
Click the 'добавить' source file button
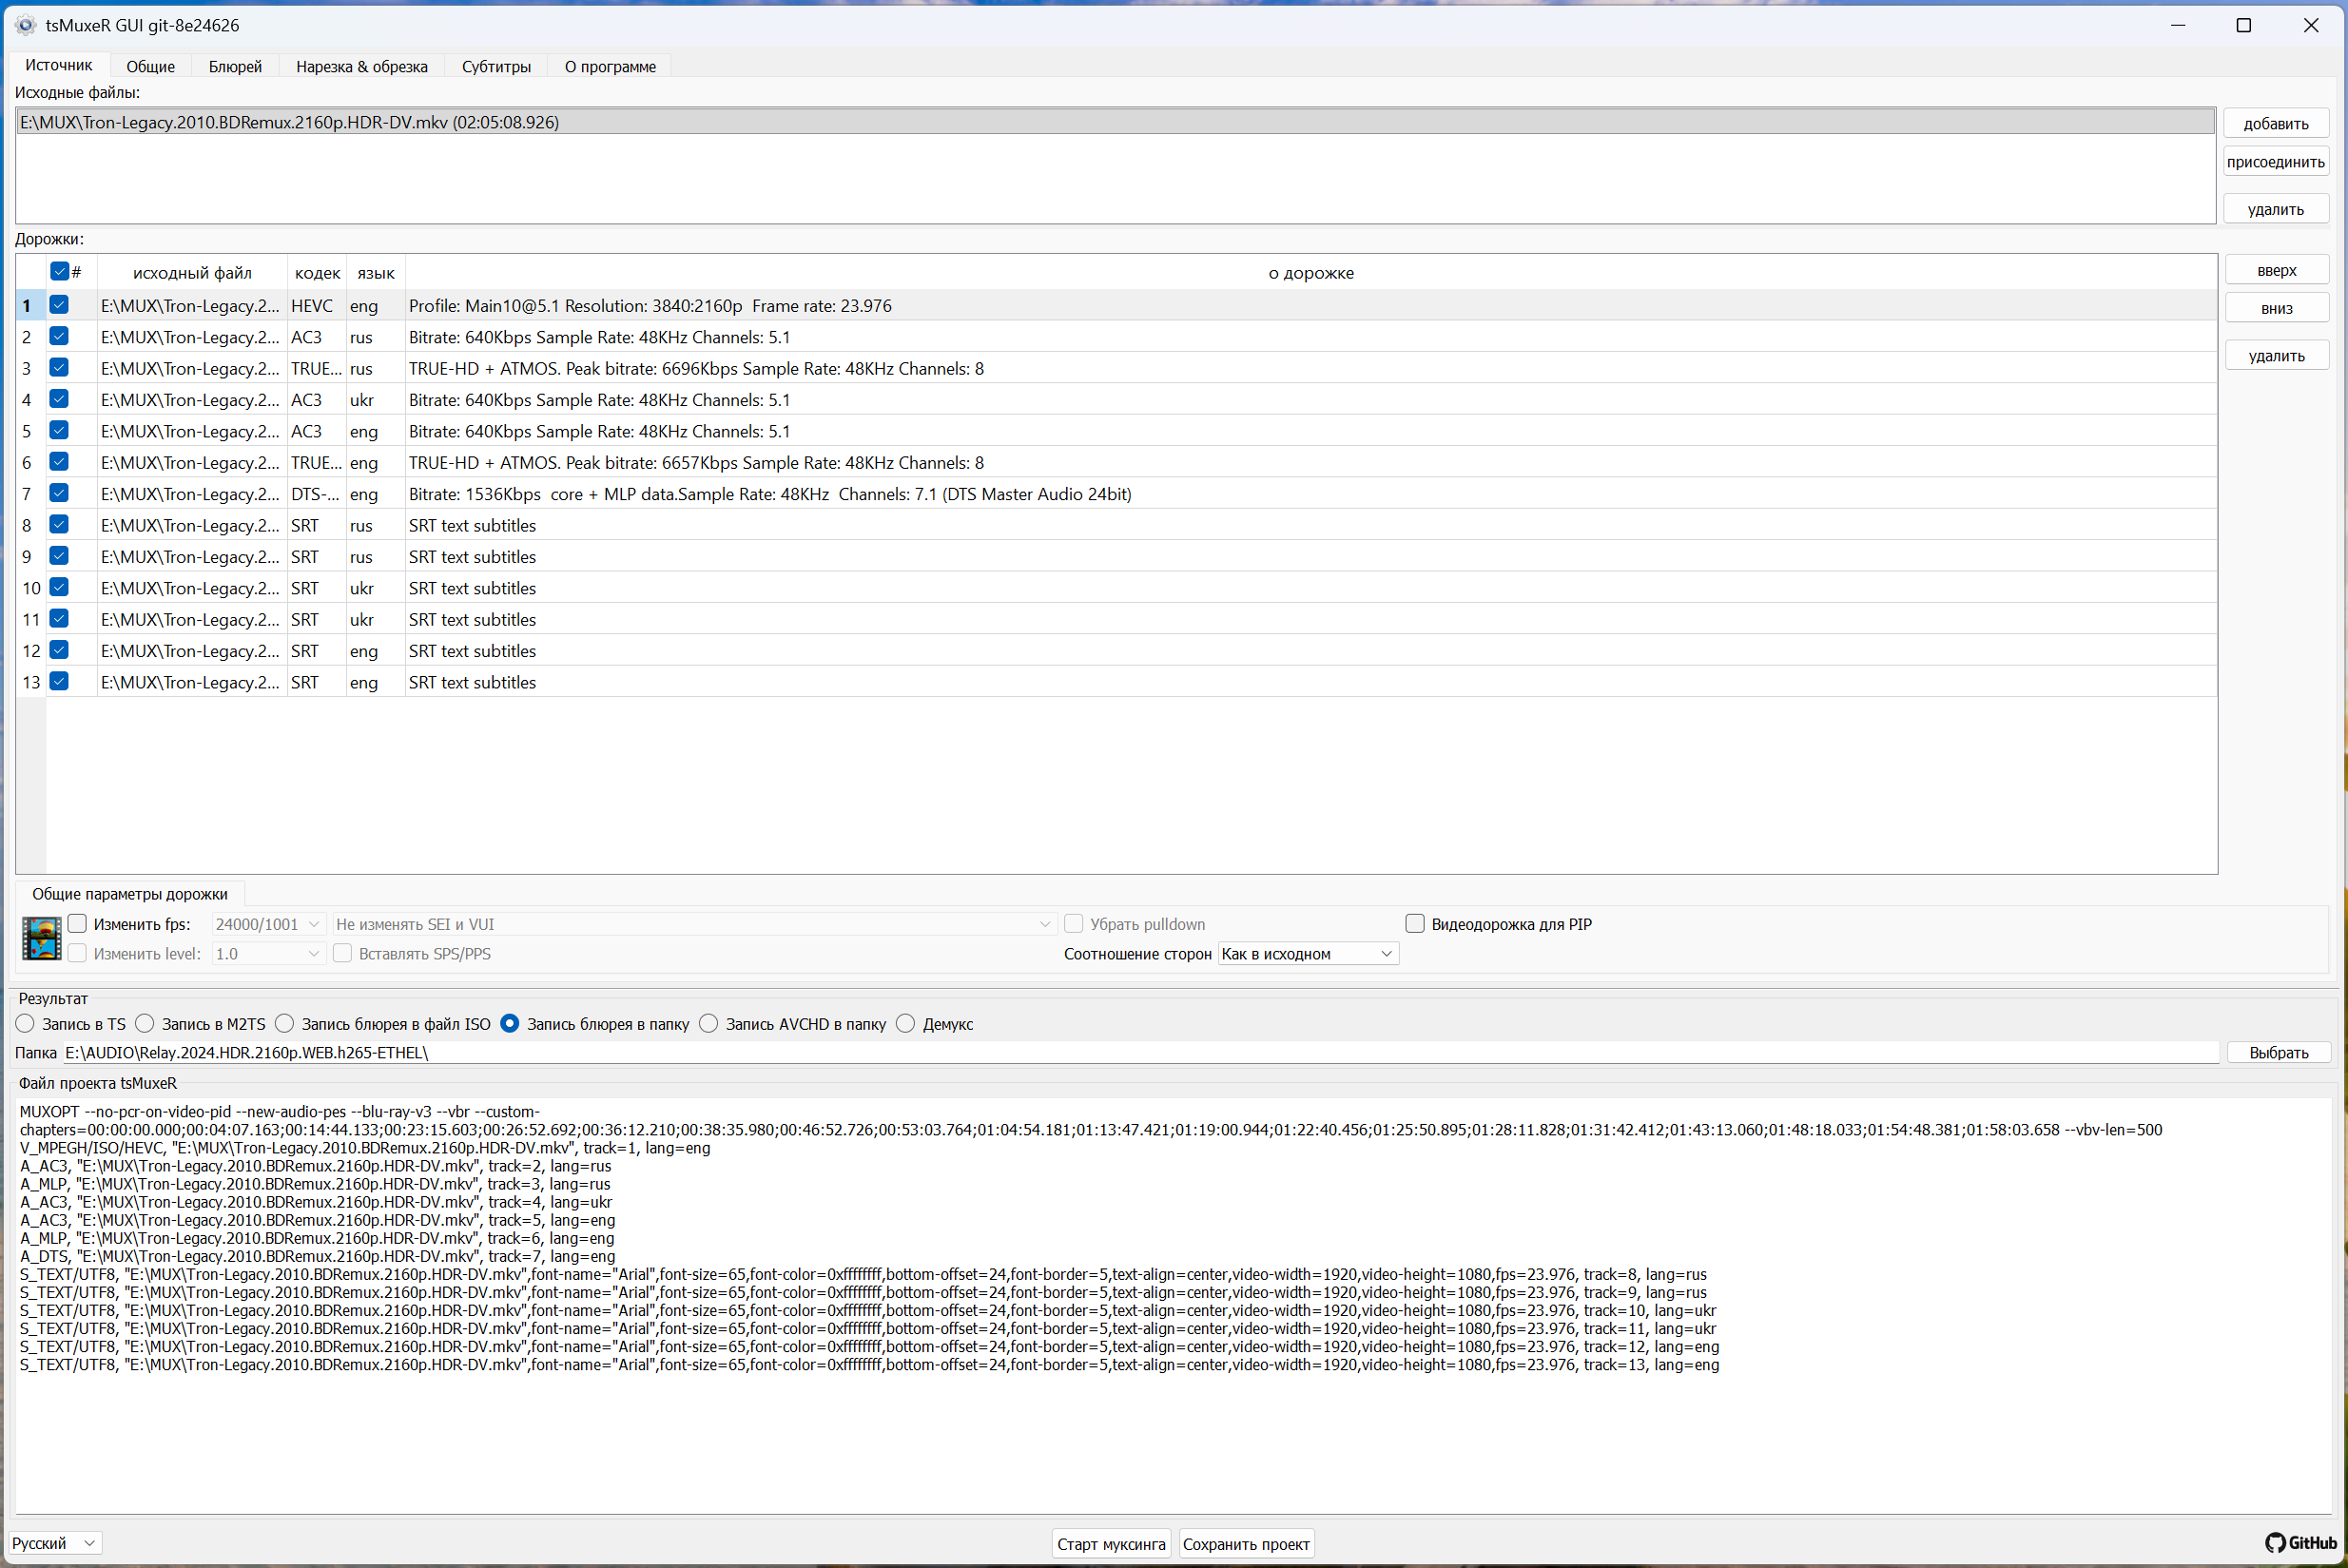2275,124
